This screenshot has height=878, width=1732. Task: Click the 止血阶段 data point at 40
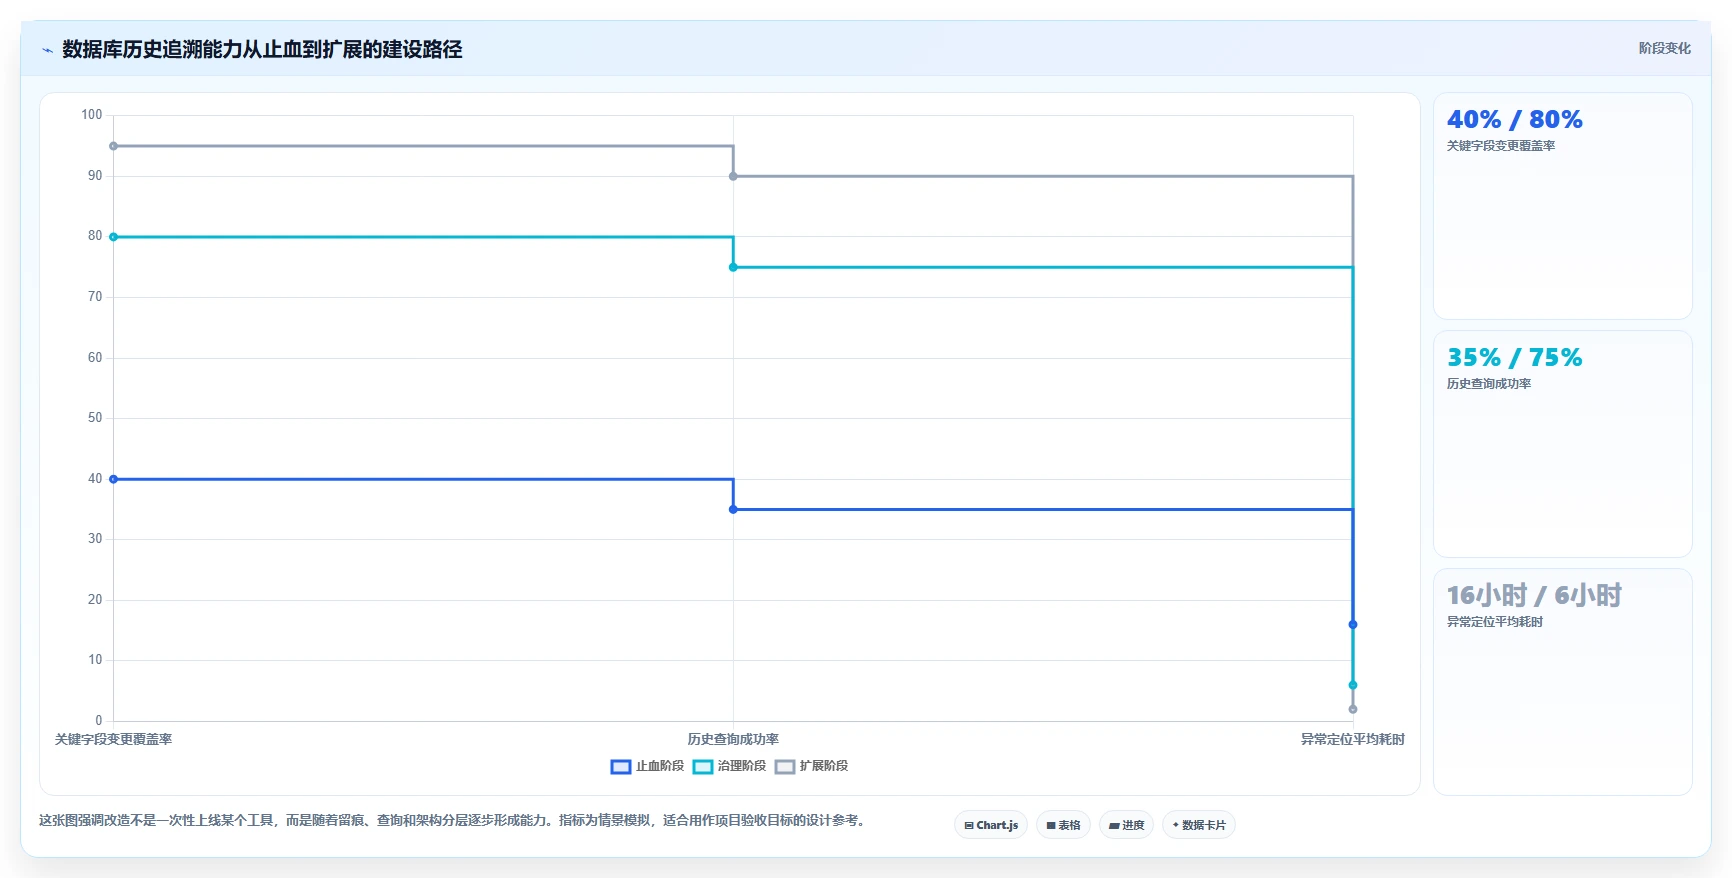point(113,479)
